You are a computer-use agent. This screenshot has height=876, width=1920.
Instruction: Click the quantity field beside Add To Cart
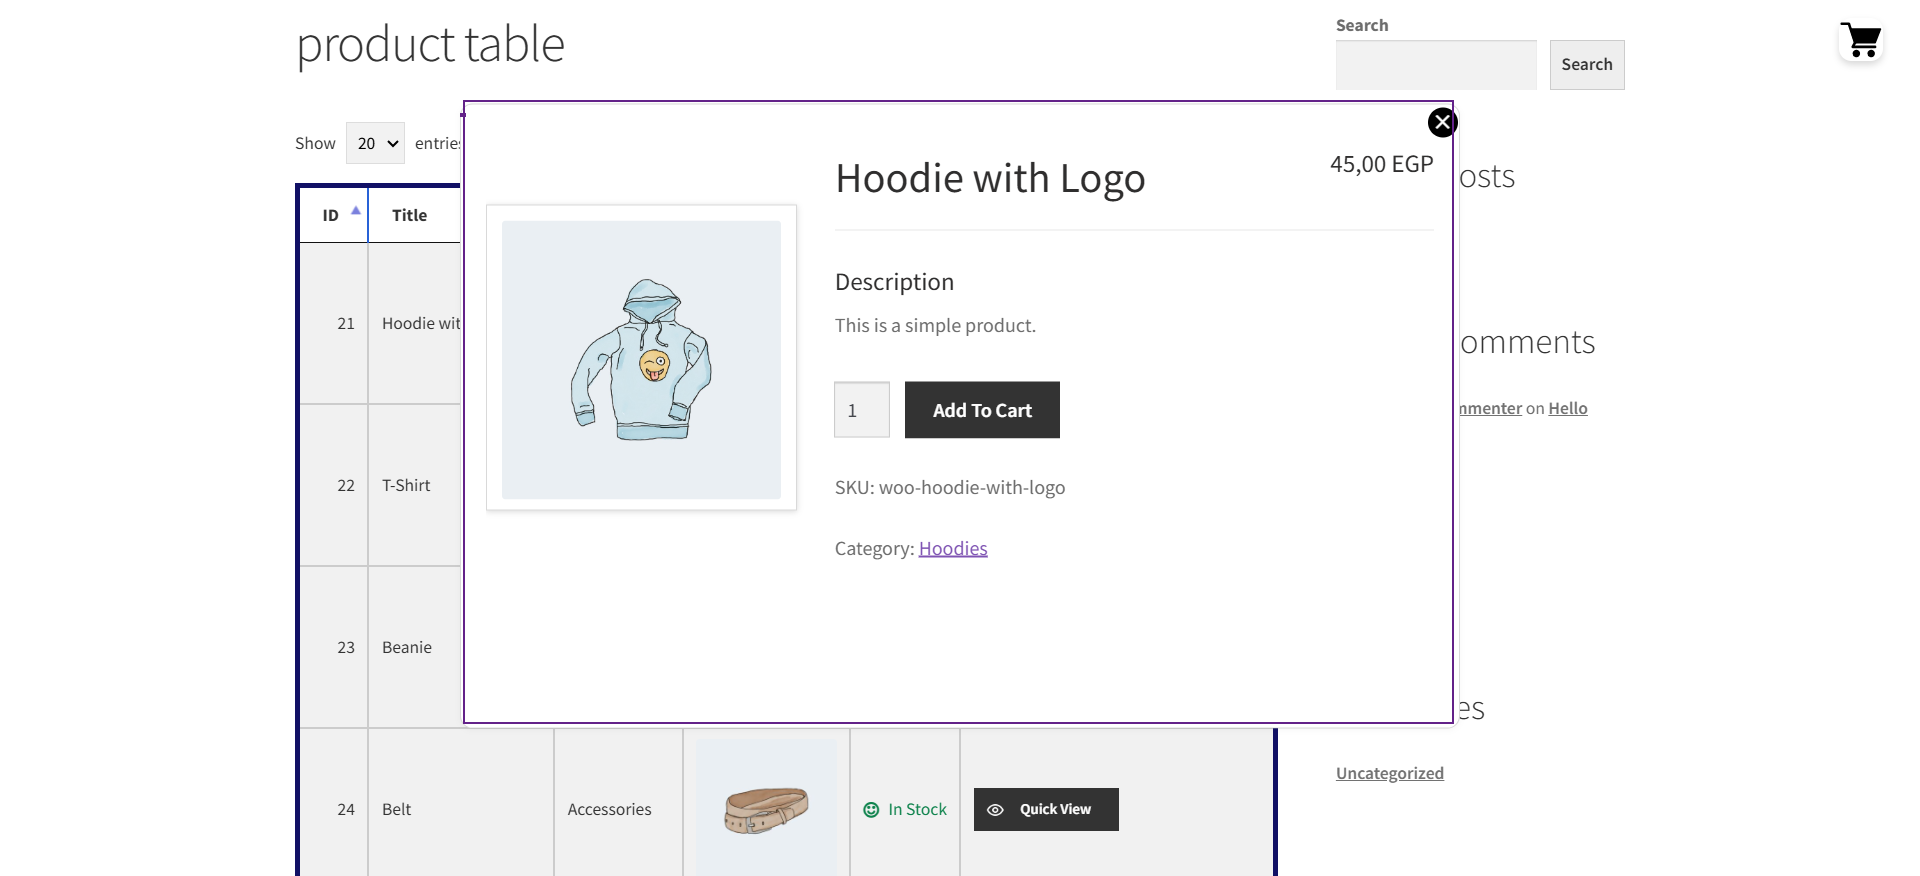pyautogui.click(x=861, y=410)
